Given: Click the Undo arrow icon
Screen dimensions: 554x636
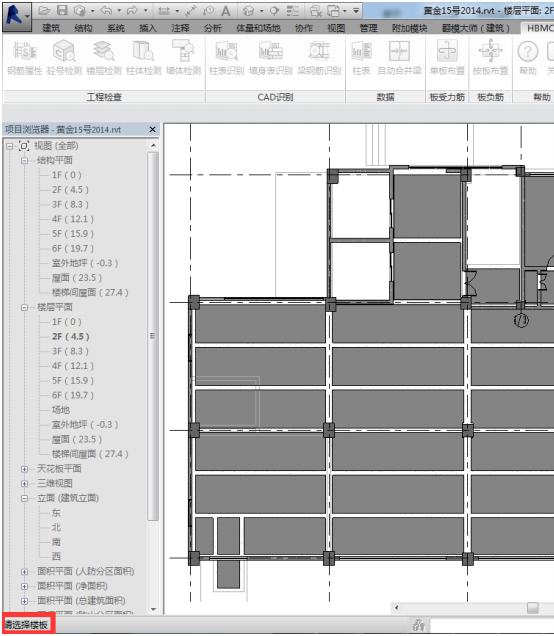Looking at the screenshot, I should click(x=106, y=11).
